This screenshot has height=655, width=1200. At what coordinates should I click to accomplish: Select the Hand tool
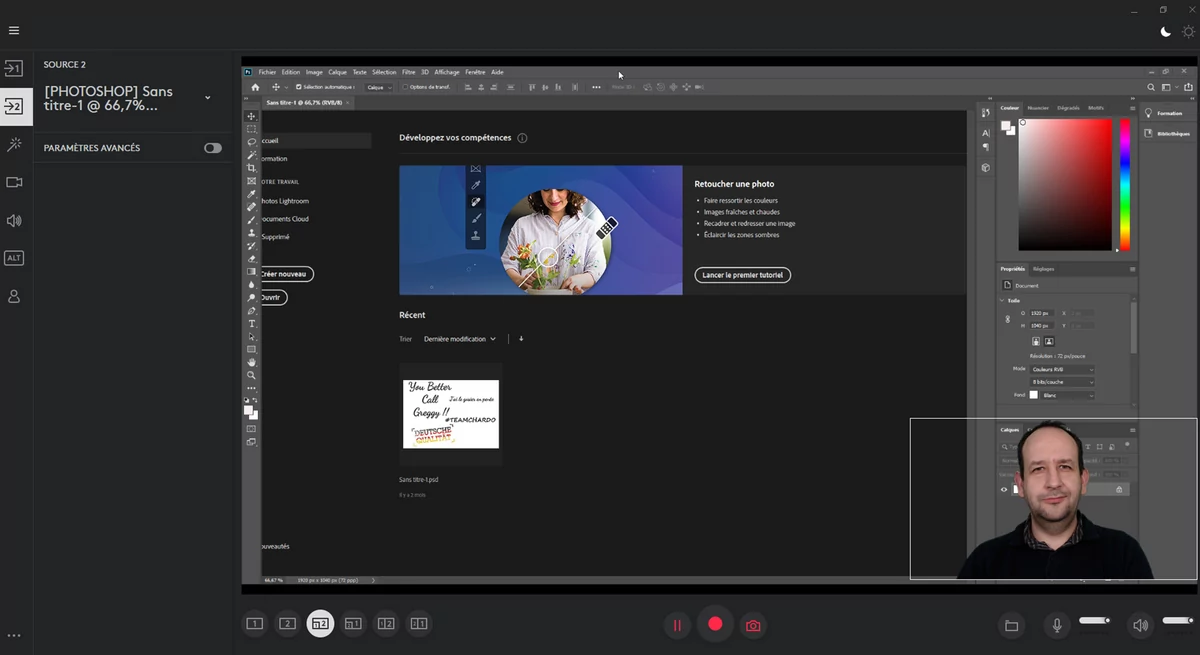(x=252, y=362)
